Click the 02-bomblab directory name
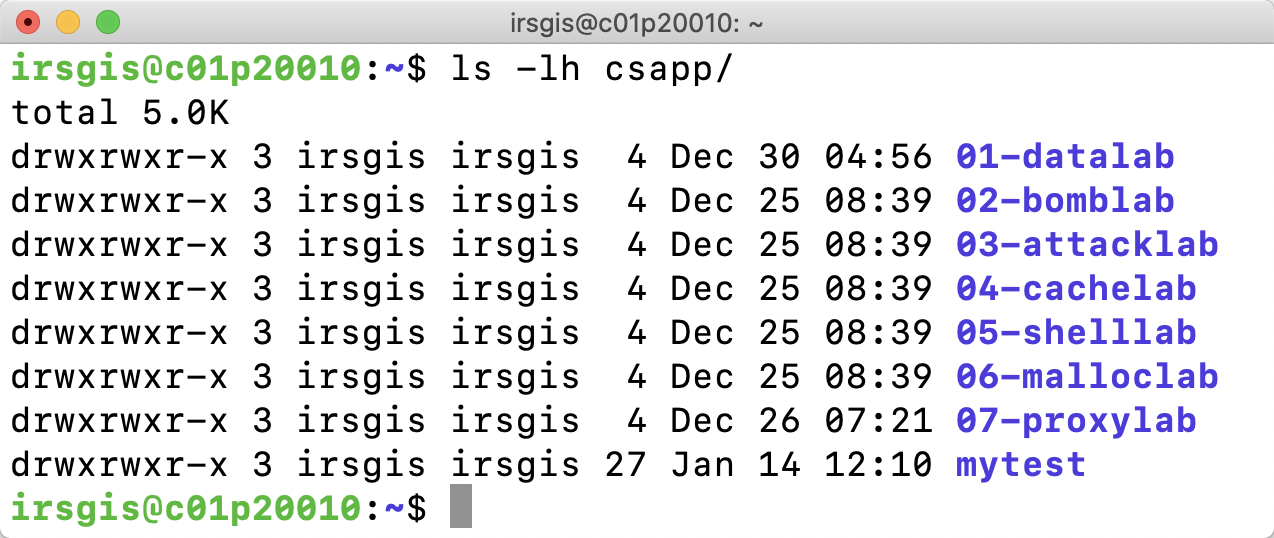 [x=1065, y=201]
